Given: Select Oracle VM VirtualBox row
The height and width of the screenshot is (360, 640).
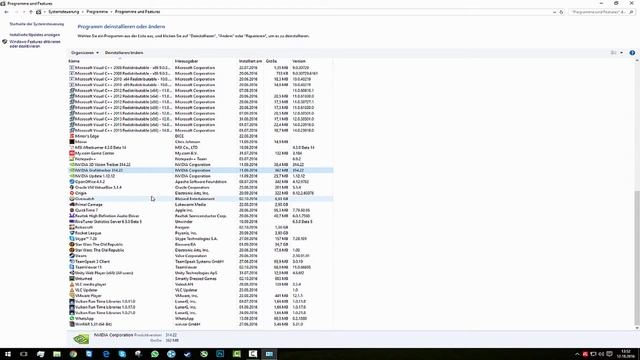Looking at the screenshot, I should pos(200,187).
